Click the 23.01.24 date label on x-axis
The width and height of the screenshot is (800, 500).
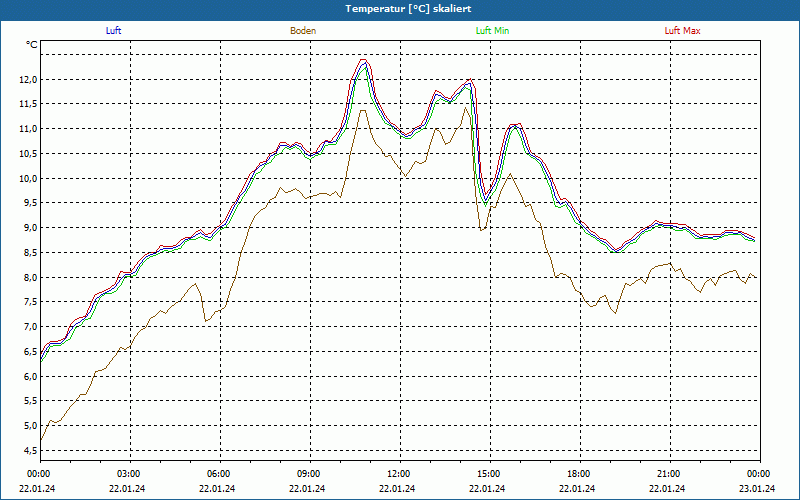757,488
